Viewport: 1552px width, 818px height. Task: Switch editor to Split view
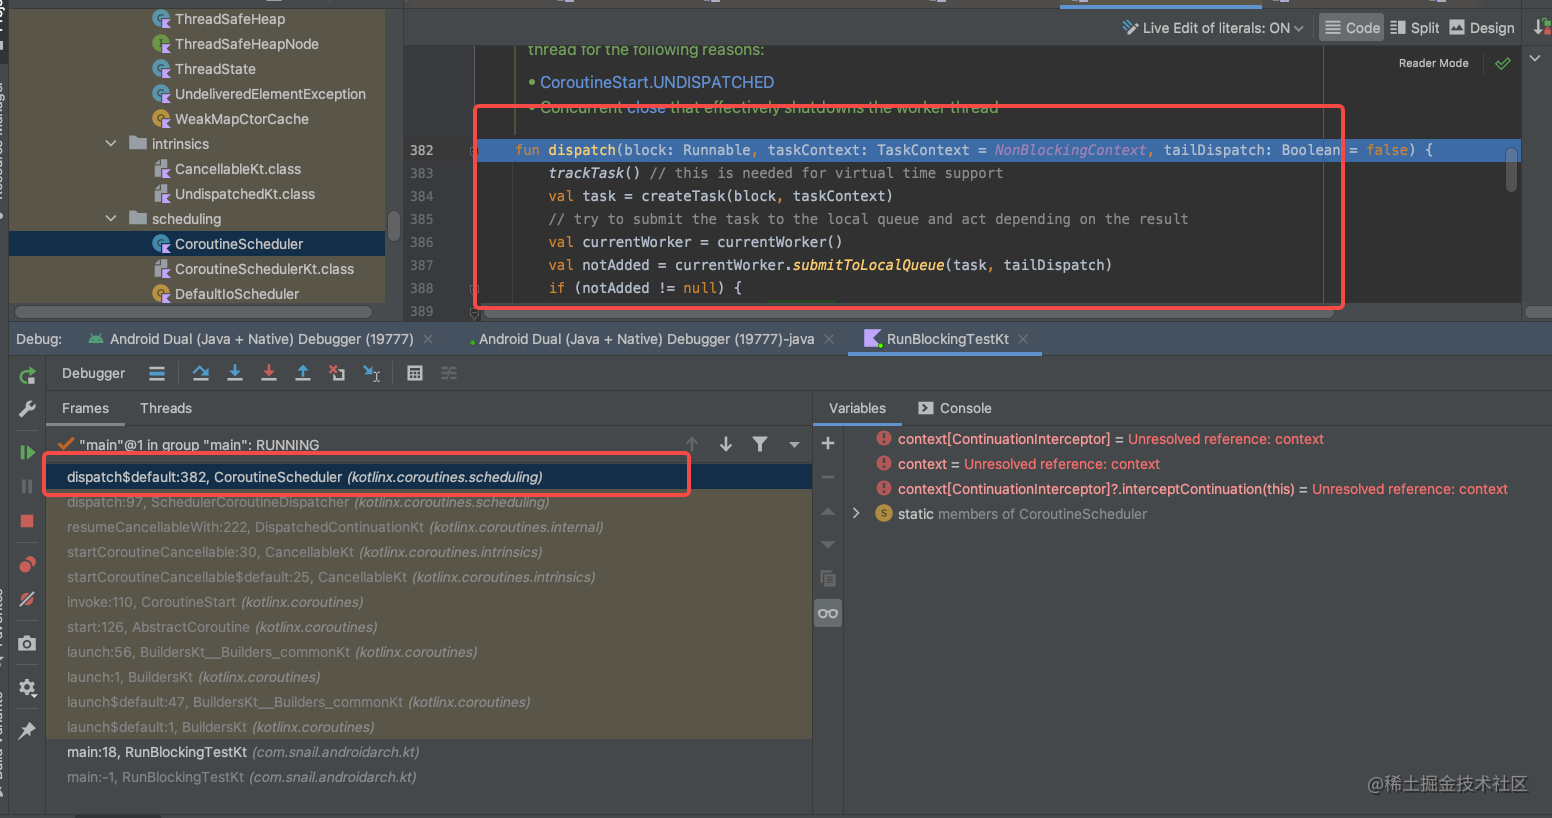click(1414, 28)
